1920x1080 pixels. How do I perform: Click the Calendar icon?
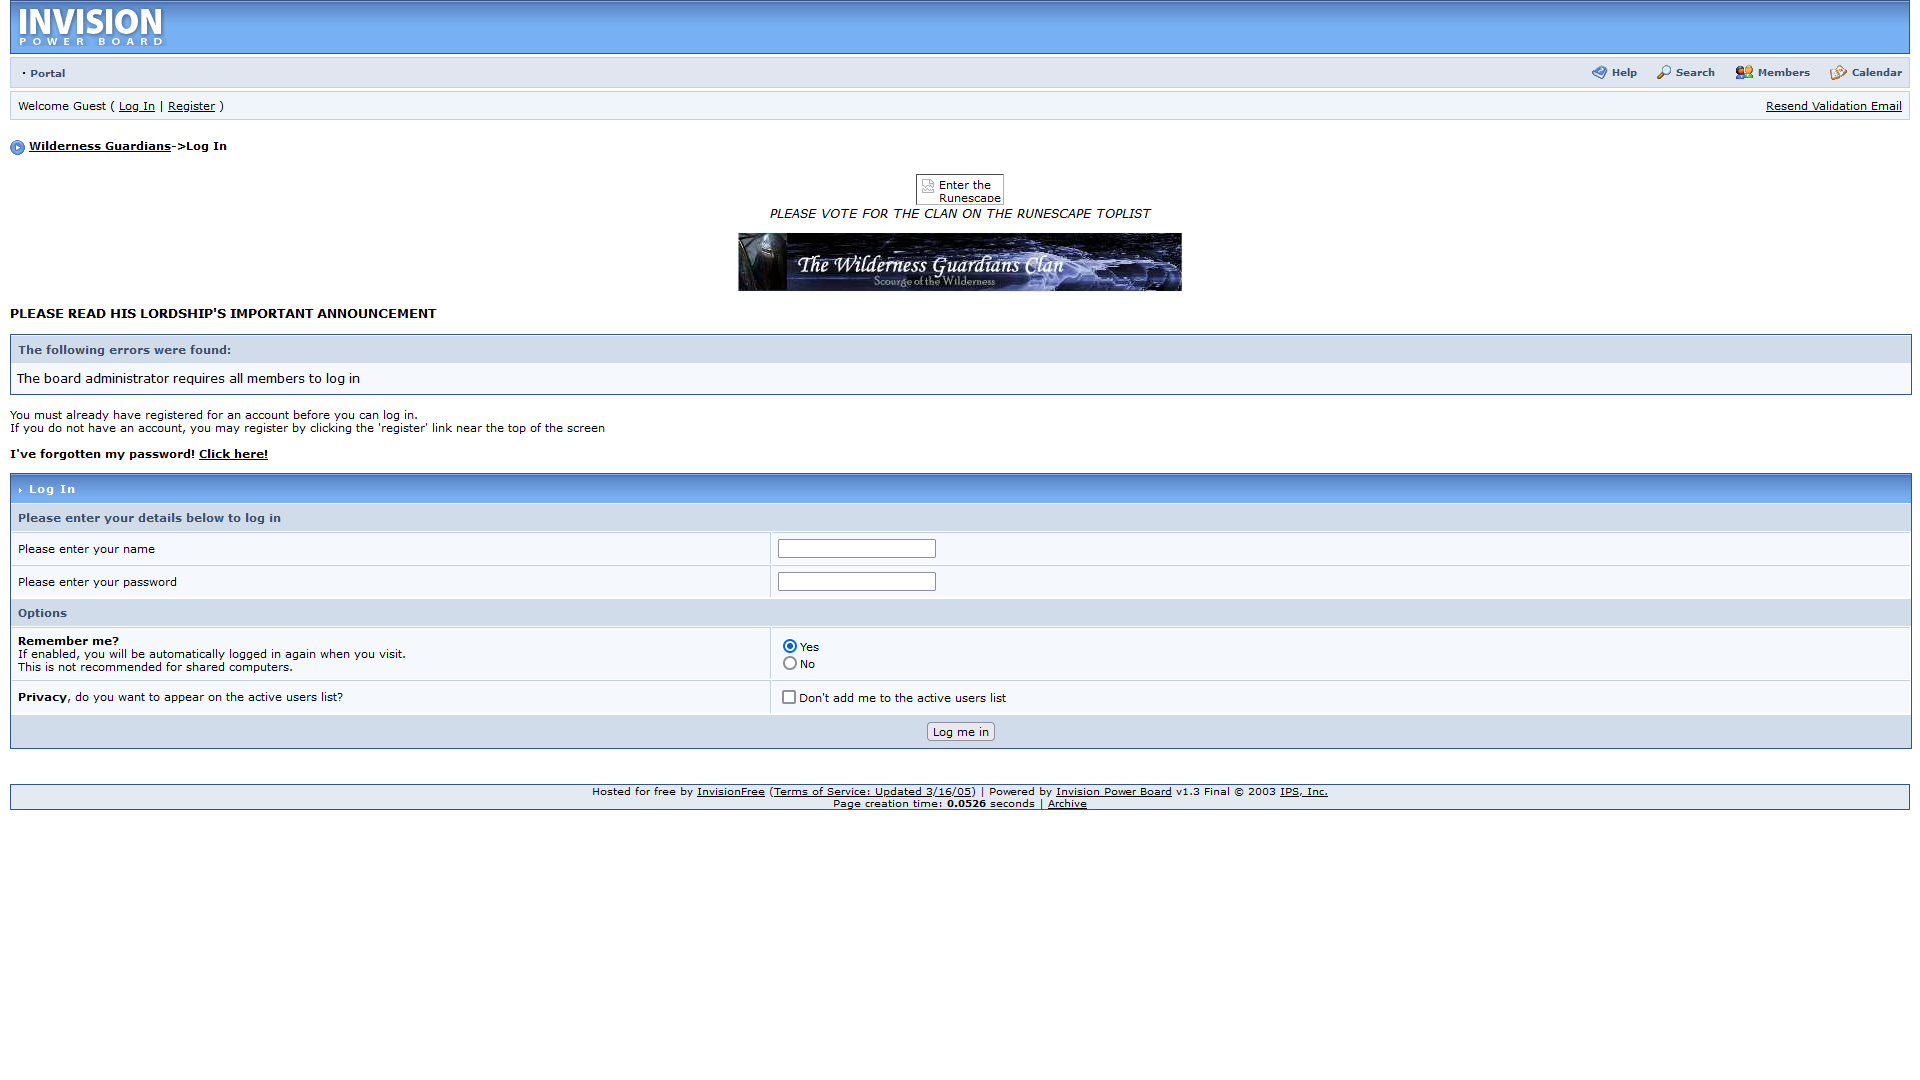1838,72
